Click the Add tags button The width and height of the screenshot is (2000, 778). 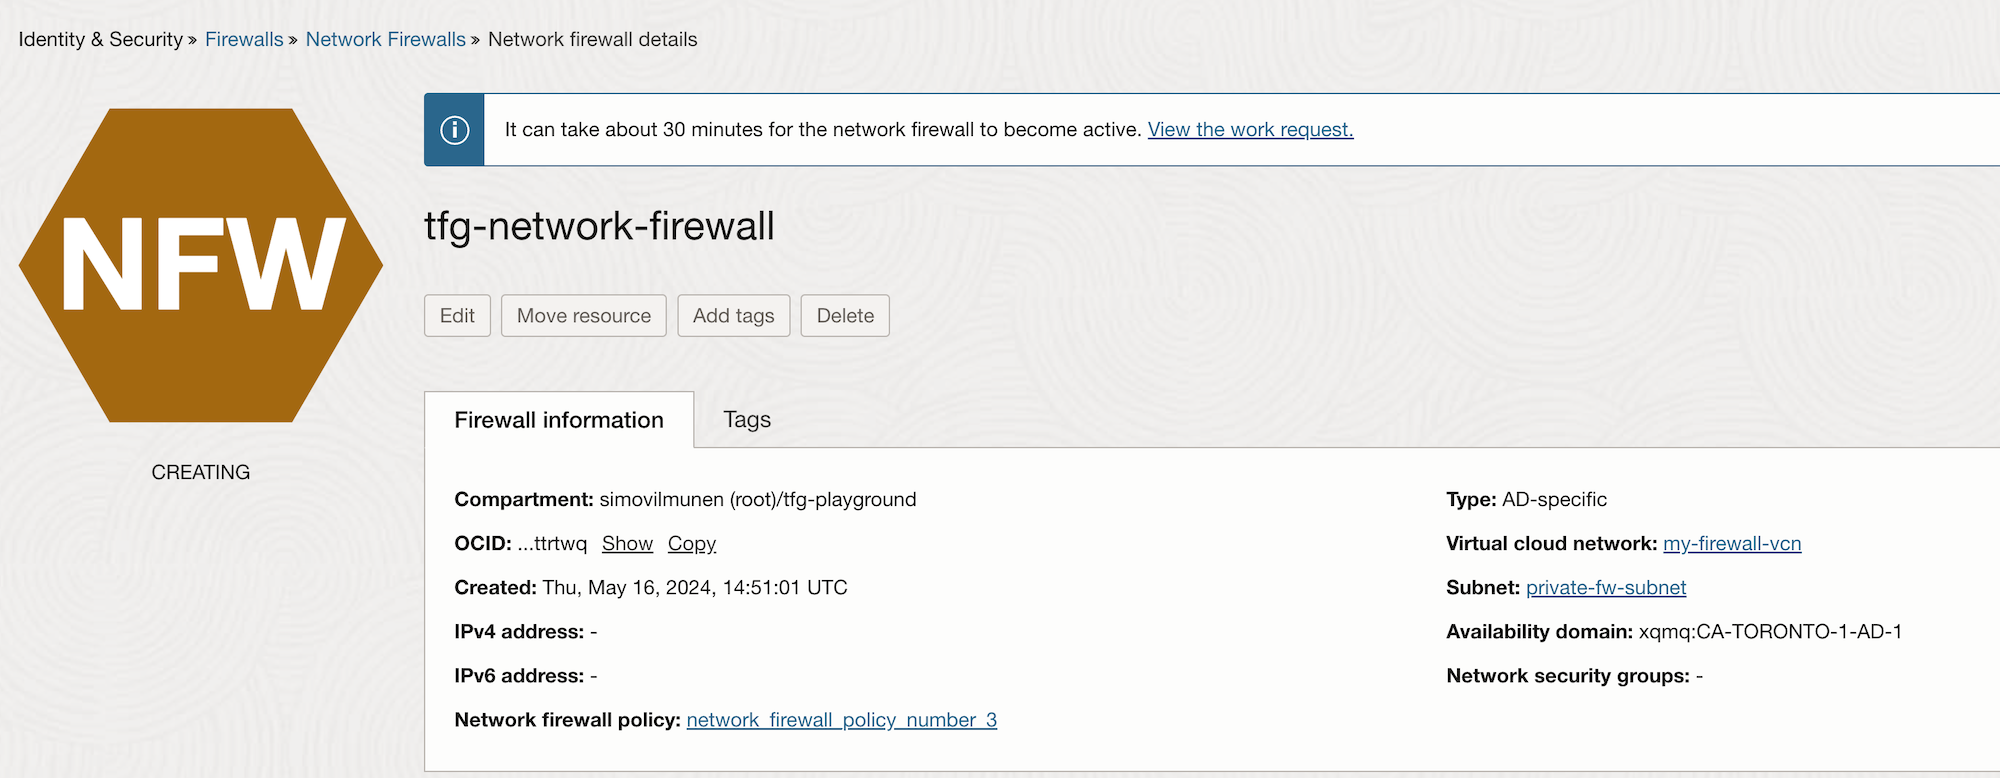pos(734,315)
